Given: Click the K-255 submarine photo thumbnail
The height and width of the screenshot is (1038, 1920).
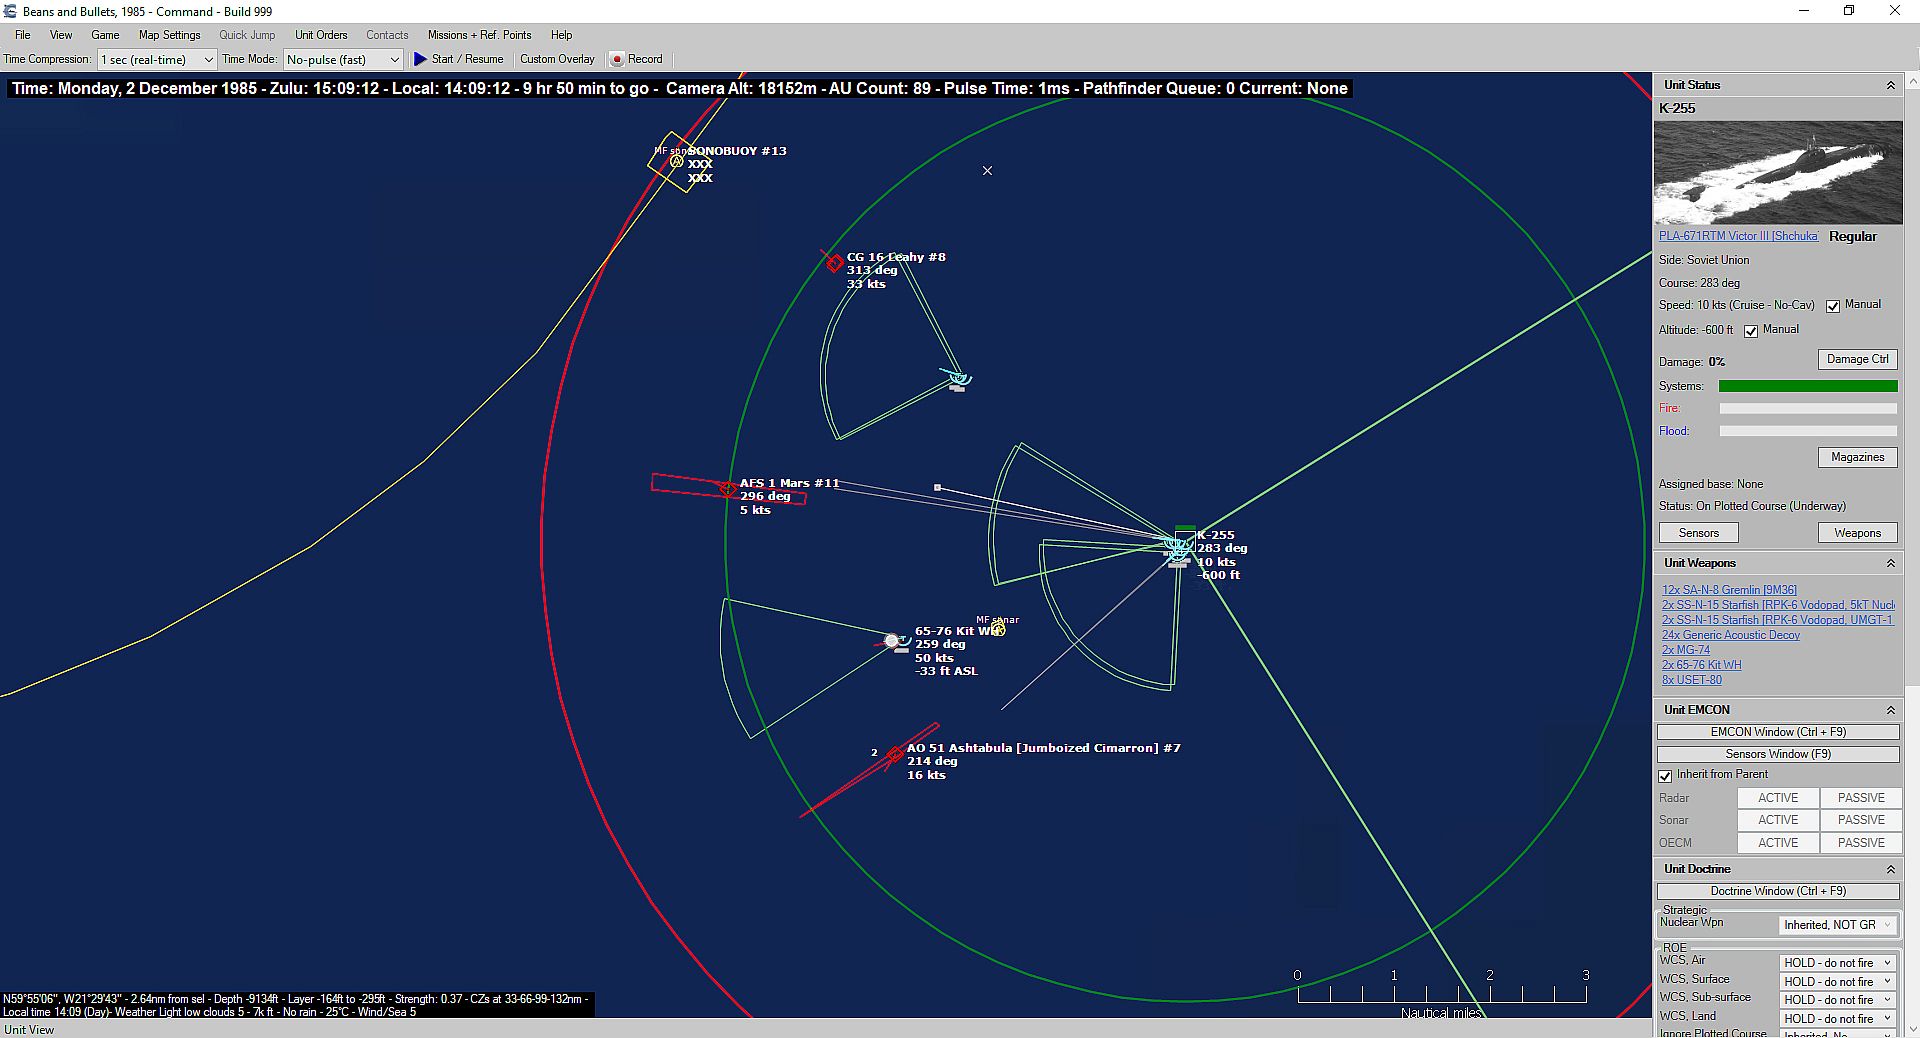Looking at the screenshot, I should click(x=1778, y=173).
